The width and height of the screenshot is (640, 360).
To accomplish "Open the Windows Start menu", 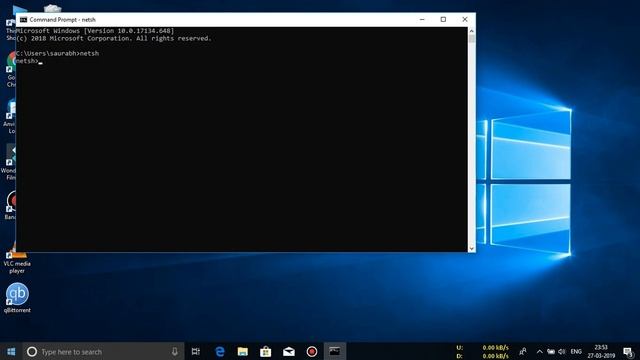I will (11, 351).
